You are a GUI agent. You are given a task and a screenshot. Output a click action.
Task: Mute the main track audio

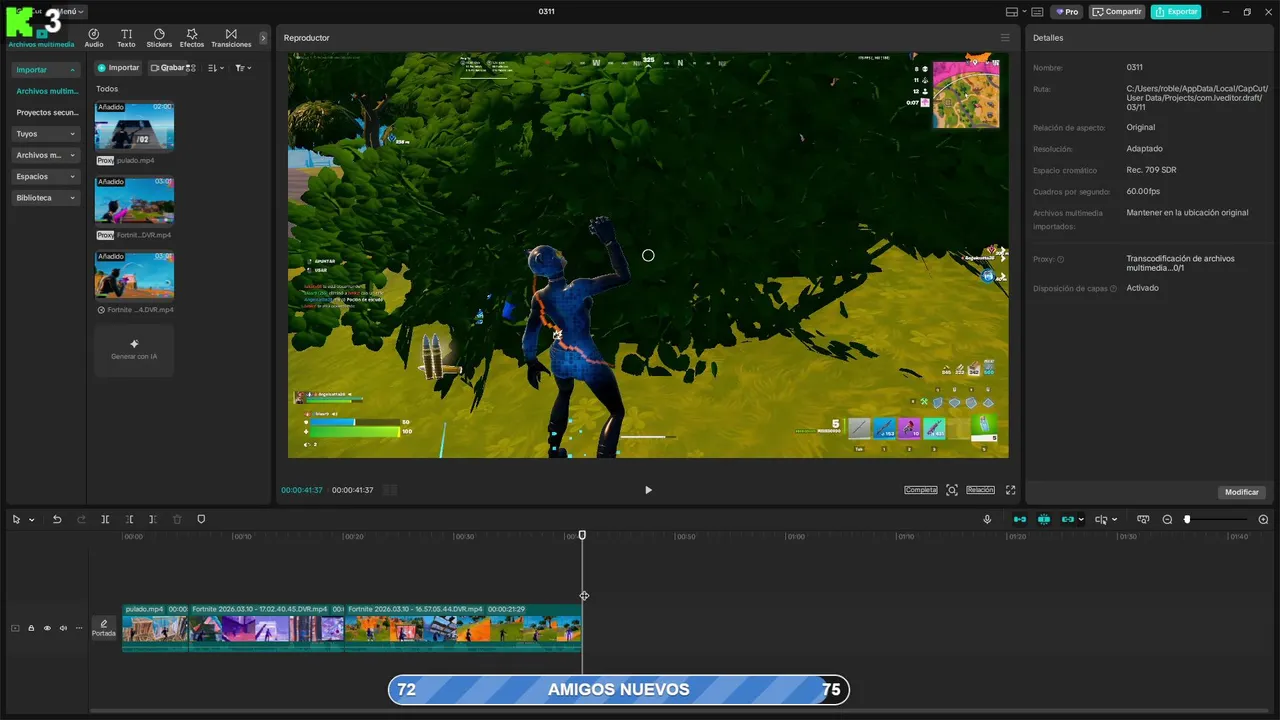63,628
